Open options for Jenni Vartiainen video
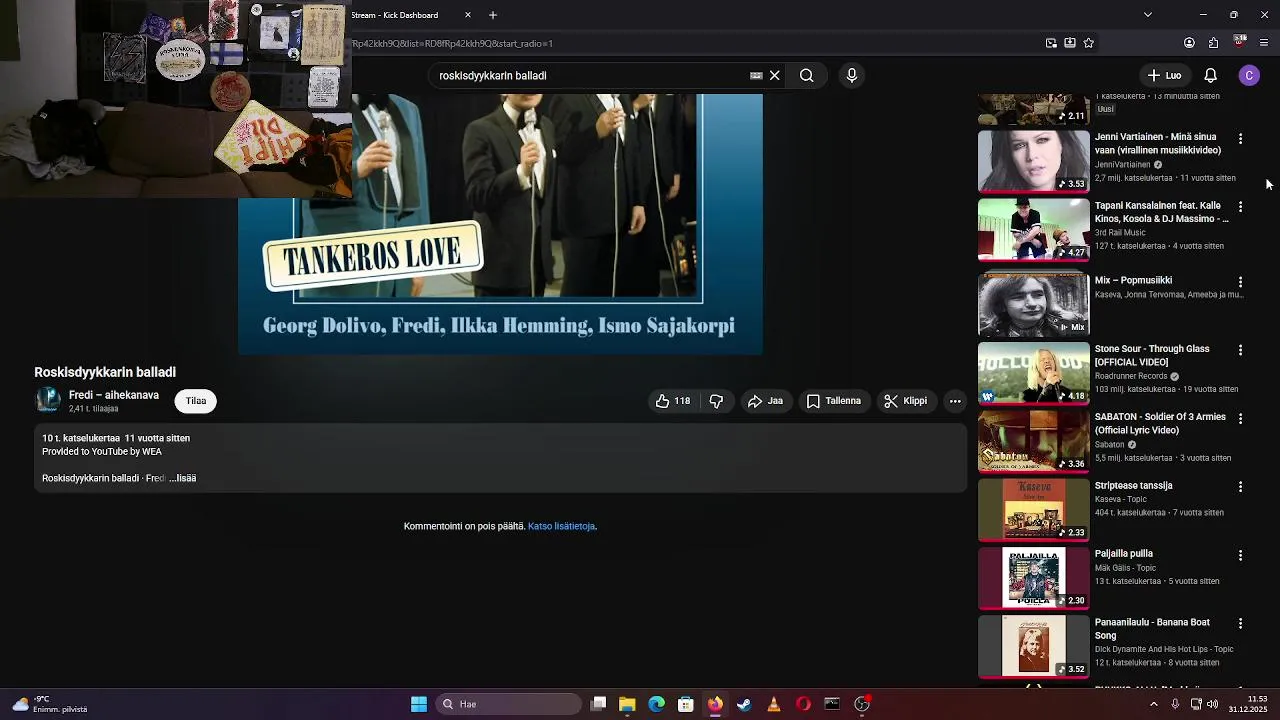The width and height of the screenshot is (1280, 720). pyautogui.click(x=1240, y=139)
